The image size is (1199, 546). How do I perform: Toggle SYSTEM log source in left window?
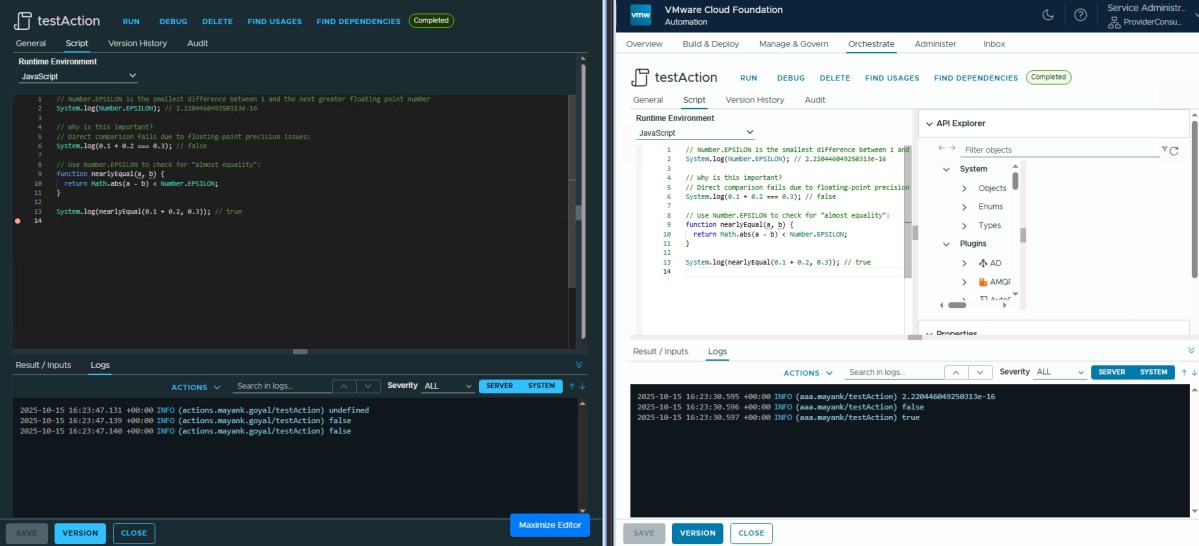(x=541, y=386)
